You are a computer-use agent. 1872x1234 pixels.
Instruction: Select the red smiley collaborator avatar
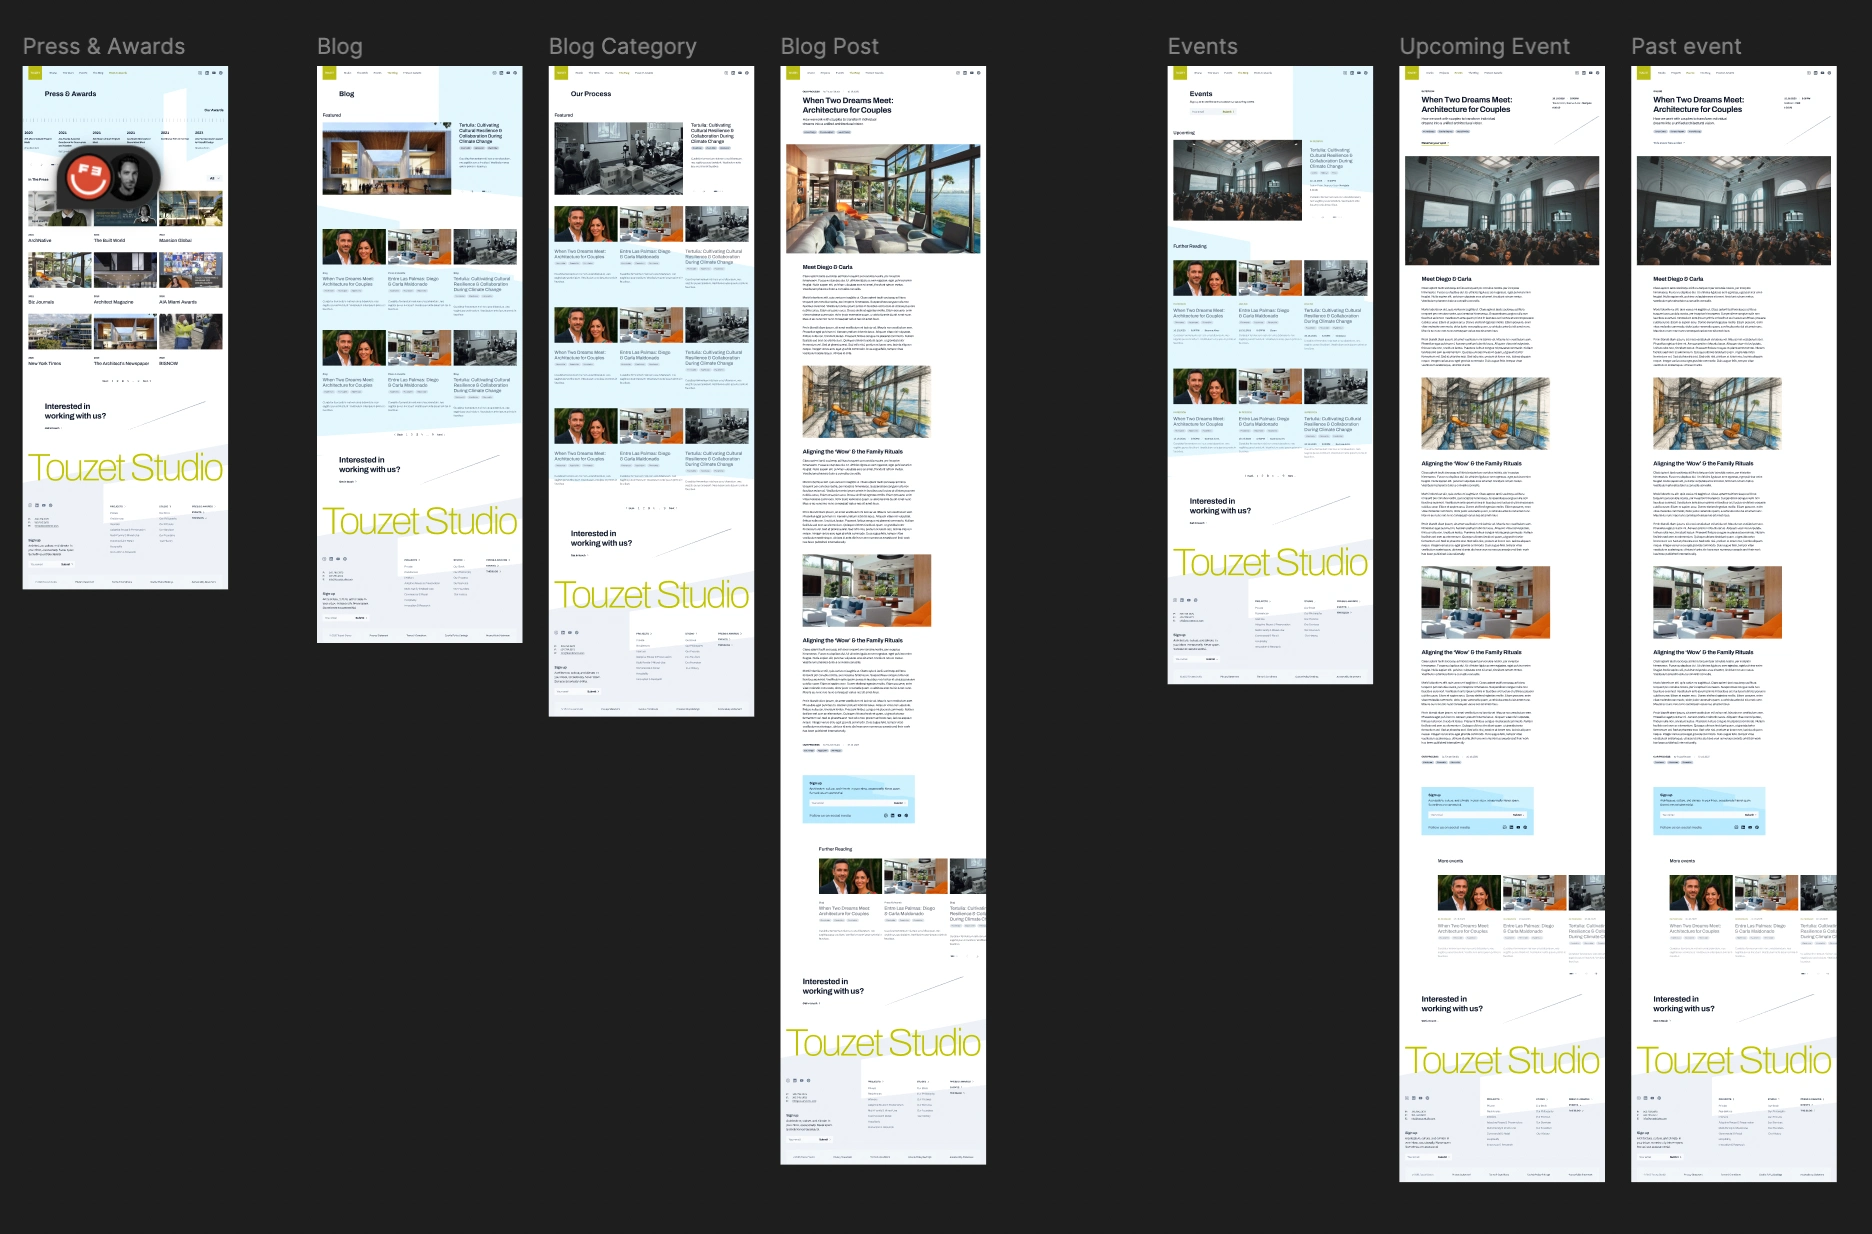click(87, 177)
